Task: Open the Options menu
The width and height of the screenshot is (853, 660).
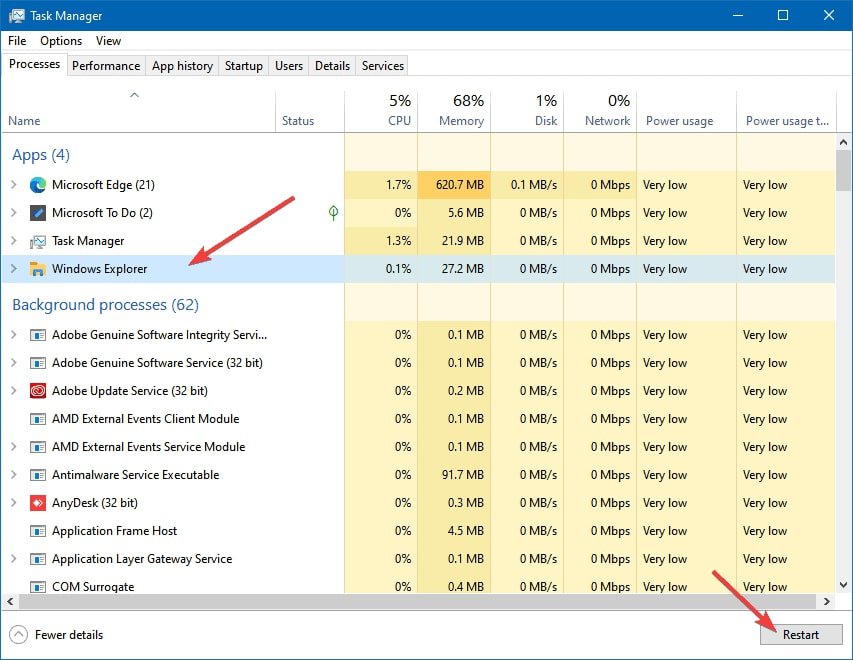Action: click(x=61, y=41)
